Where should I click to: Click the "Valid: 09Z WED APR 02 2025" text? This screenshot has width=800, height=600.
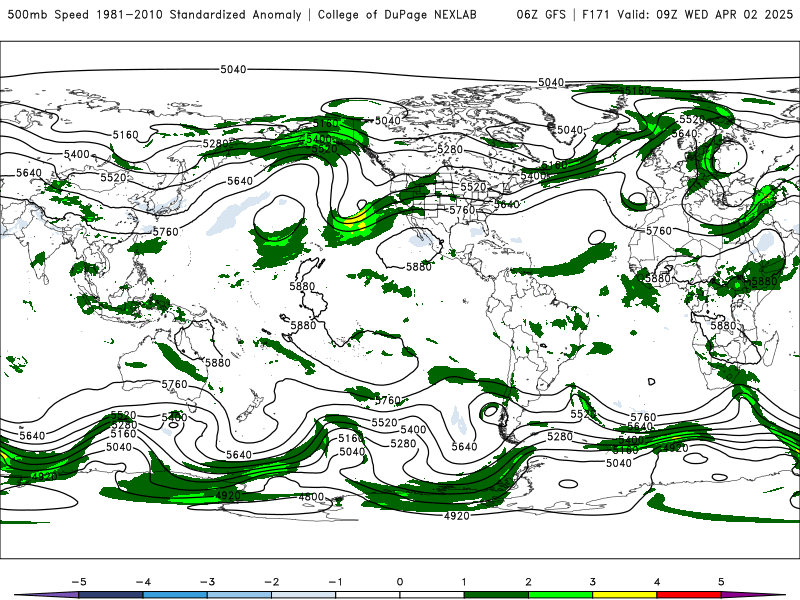[x=705, y=15]
